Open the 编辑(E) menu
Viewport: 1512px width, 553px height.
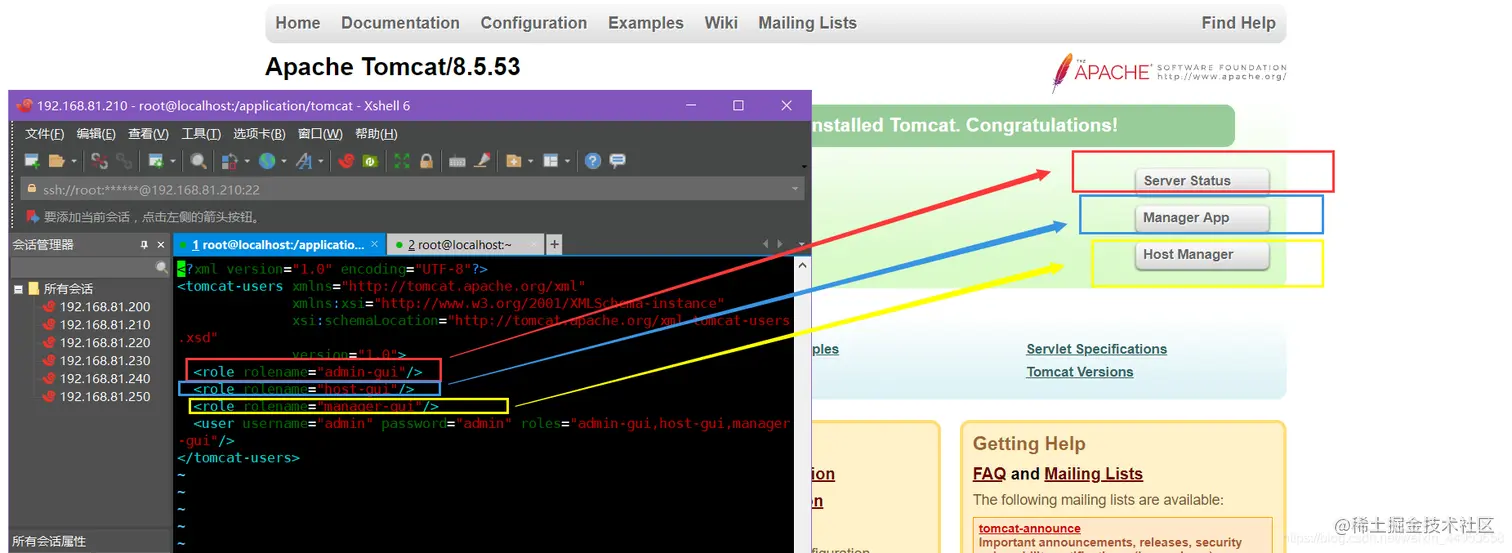(x=96, y=134)
